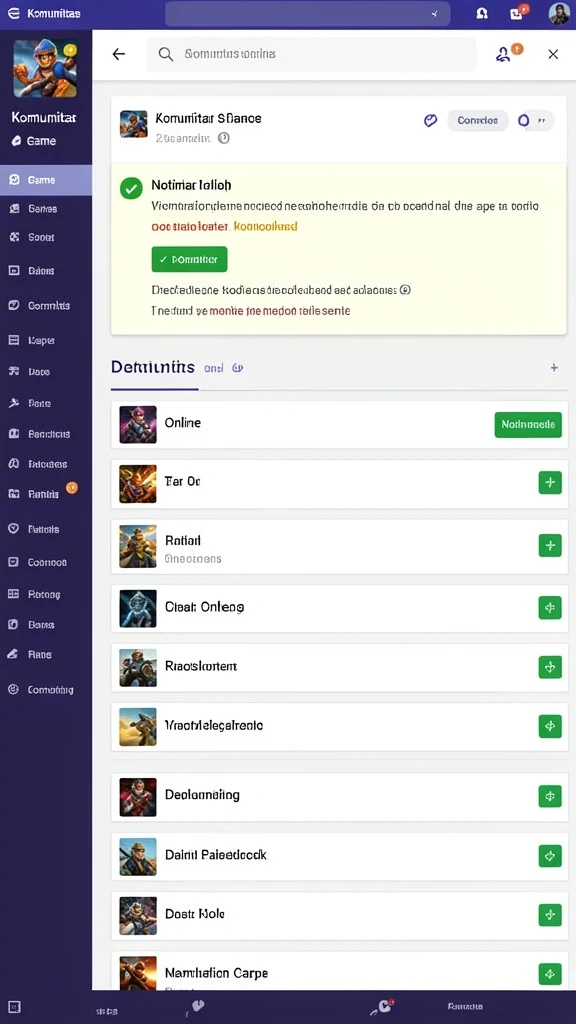This screenshot has height=1024, width=576.
Task: Click the green checkmark Komuntar button
Action: 189,259
